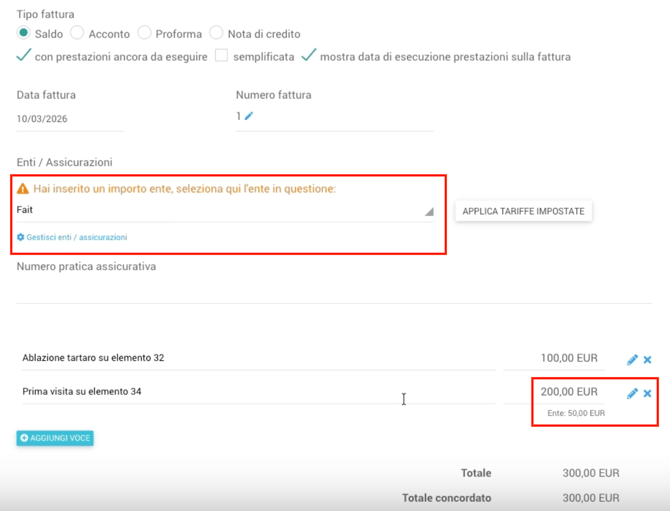The height and width of the screenshot is (511, 670).
Task: Enable the semplificata checkbox
Action: 222,56
